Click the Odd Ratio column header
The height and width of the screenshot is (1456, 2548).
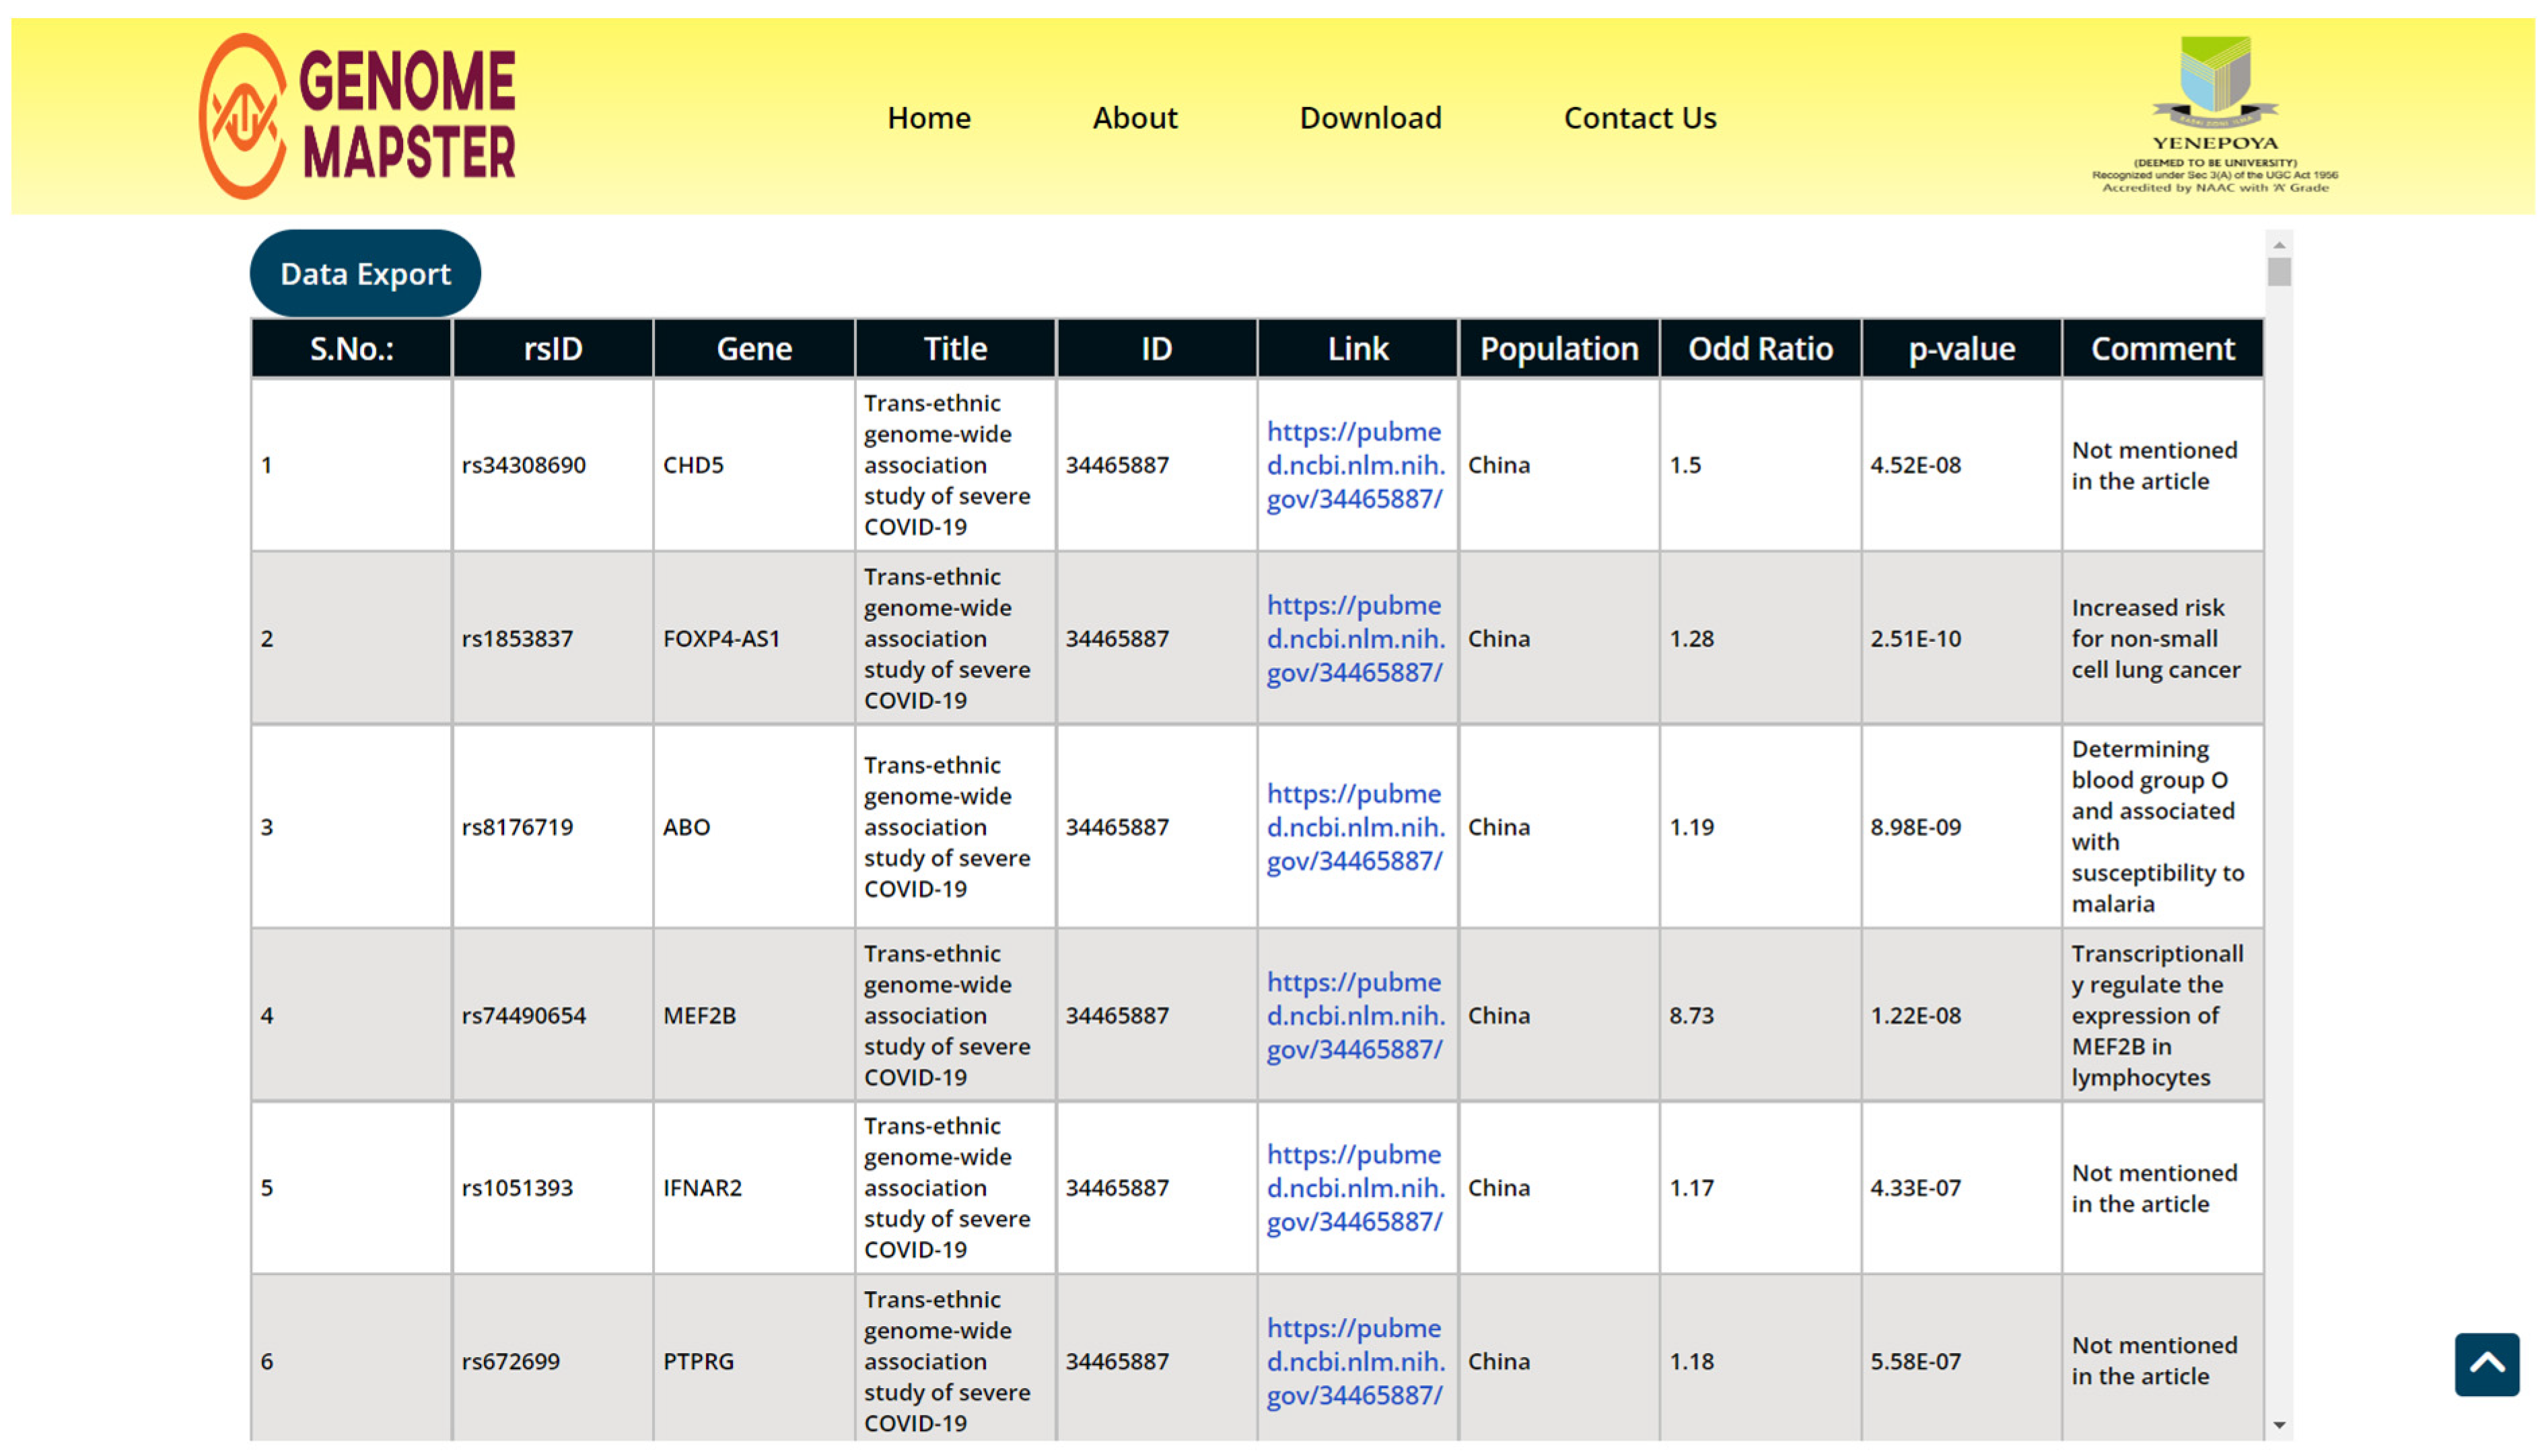pyautogui.click(x=1760, y=349)
